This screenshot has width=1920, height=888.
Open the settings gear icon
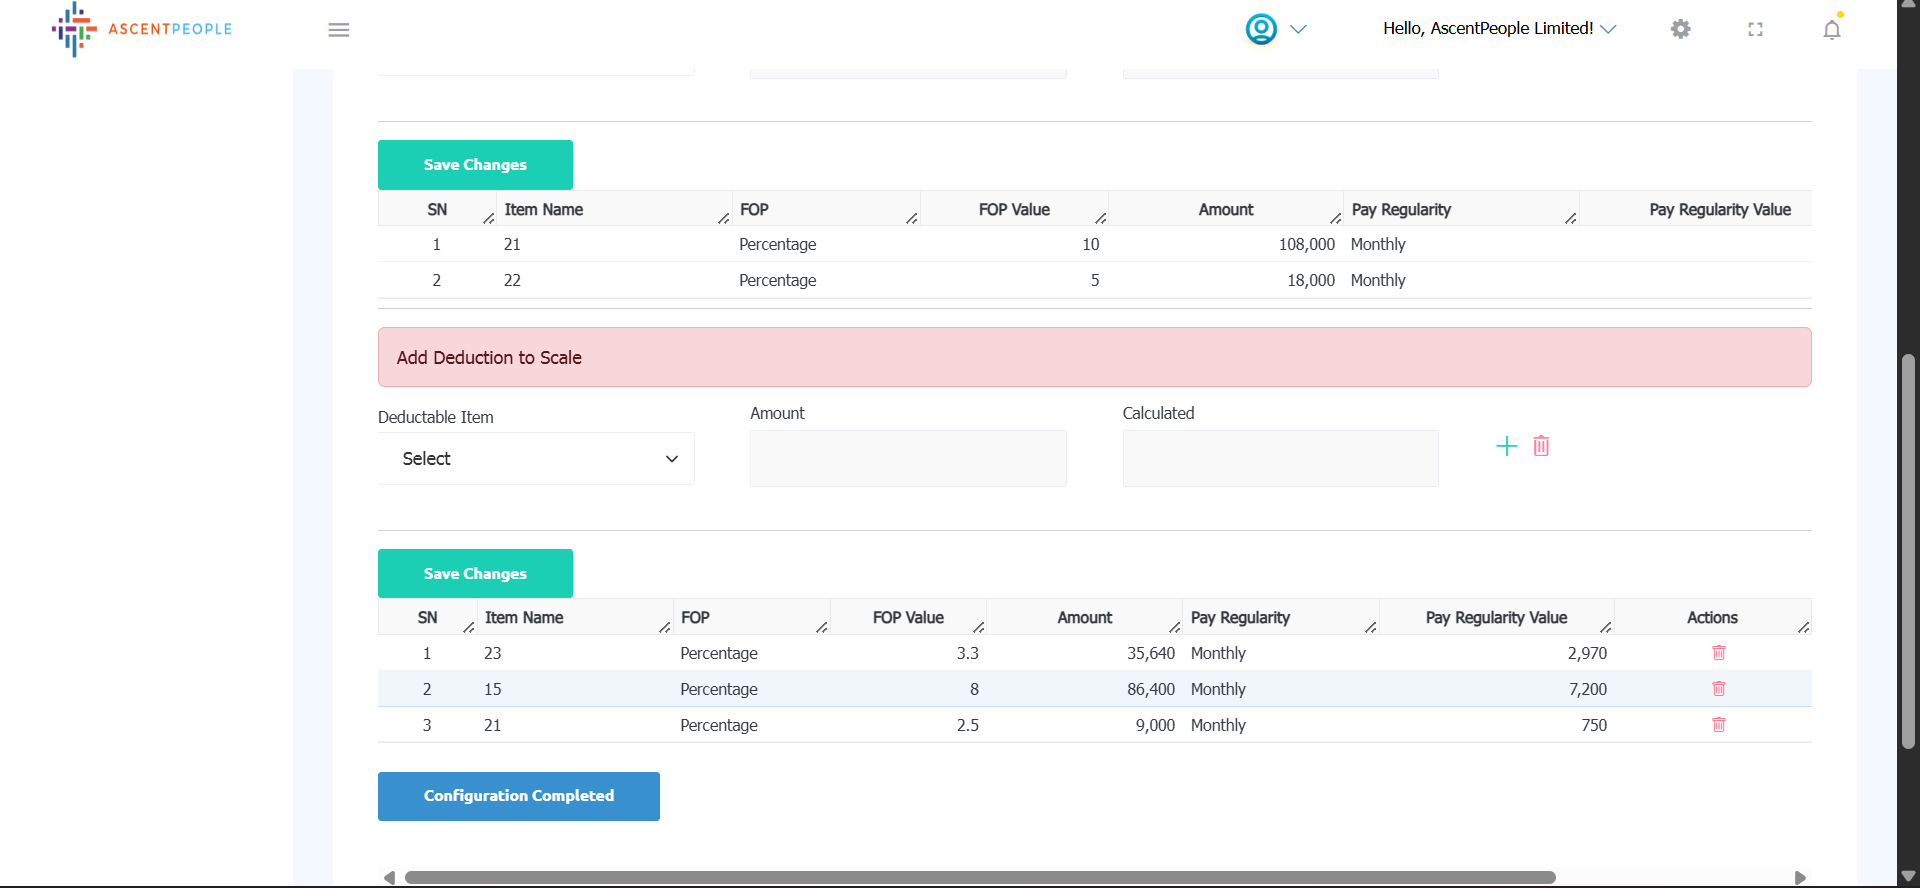(x=1680, y=29)
